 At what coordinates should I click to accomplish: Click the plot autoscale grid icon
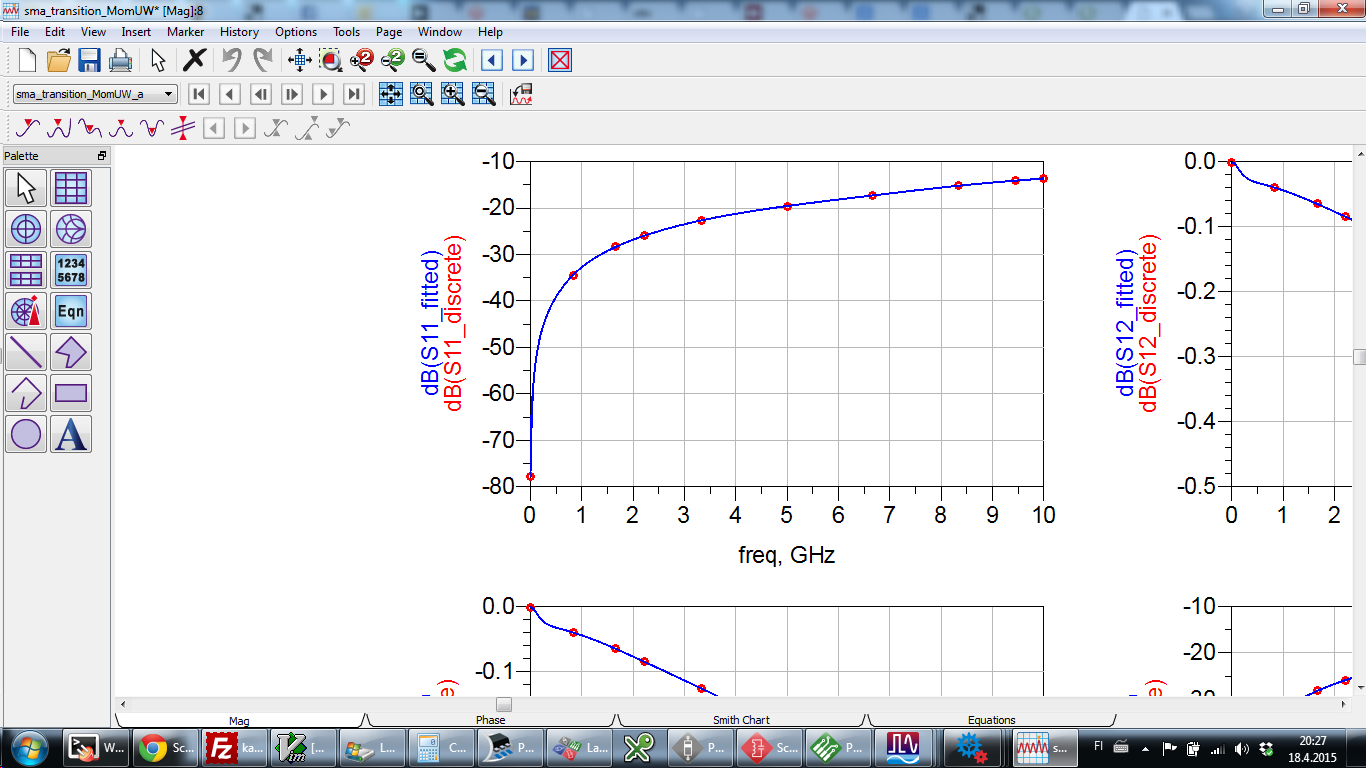[391, 94]
